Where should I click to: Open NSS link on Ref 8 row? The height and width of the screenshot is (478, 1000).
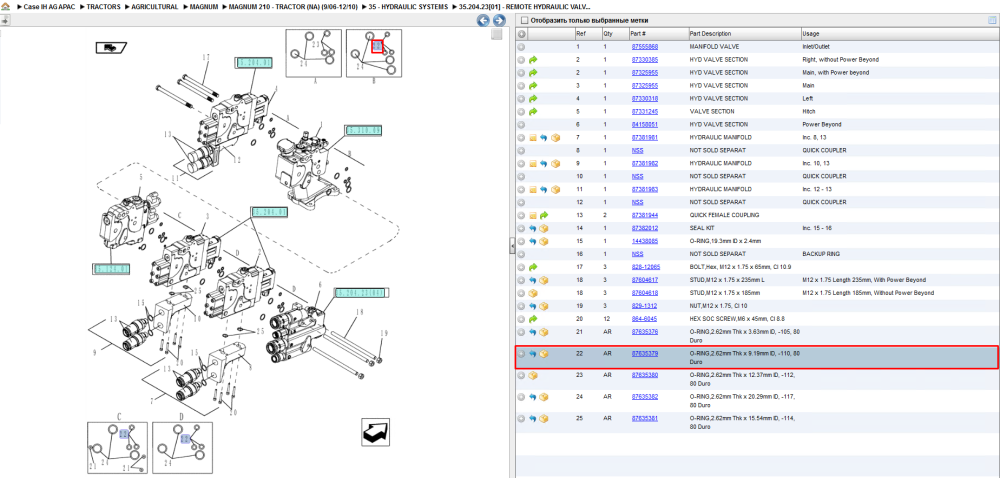click(637, 150)
